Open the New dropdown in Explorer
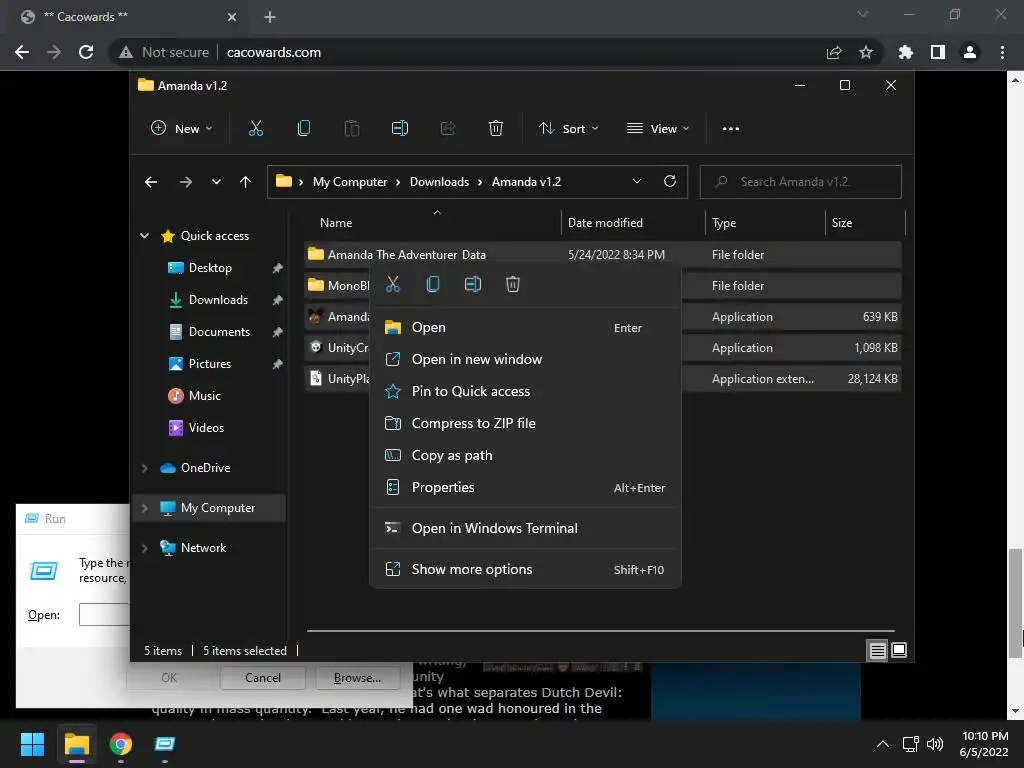 [x=182, y=129]
